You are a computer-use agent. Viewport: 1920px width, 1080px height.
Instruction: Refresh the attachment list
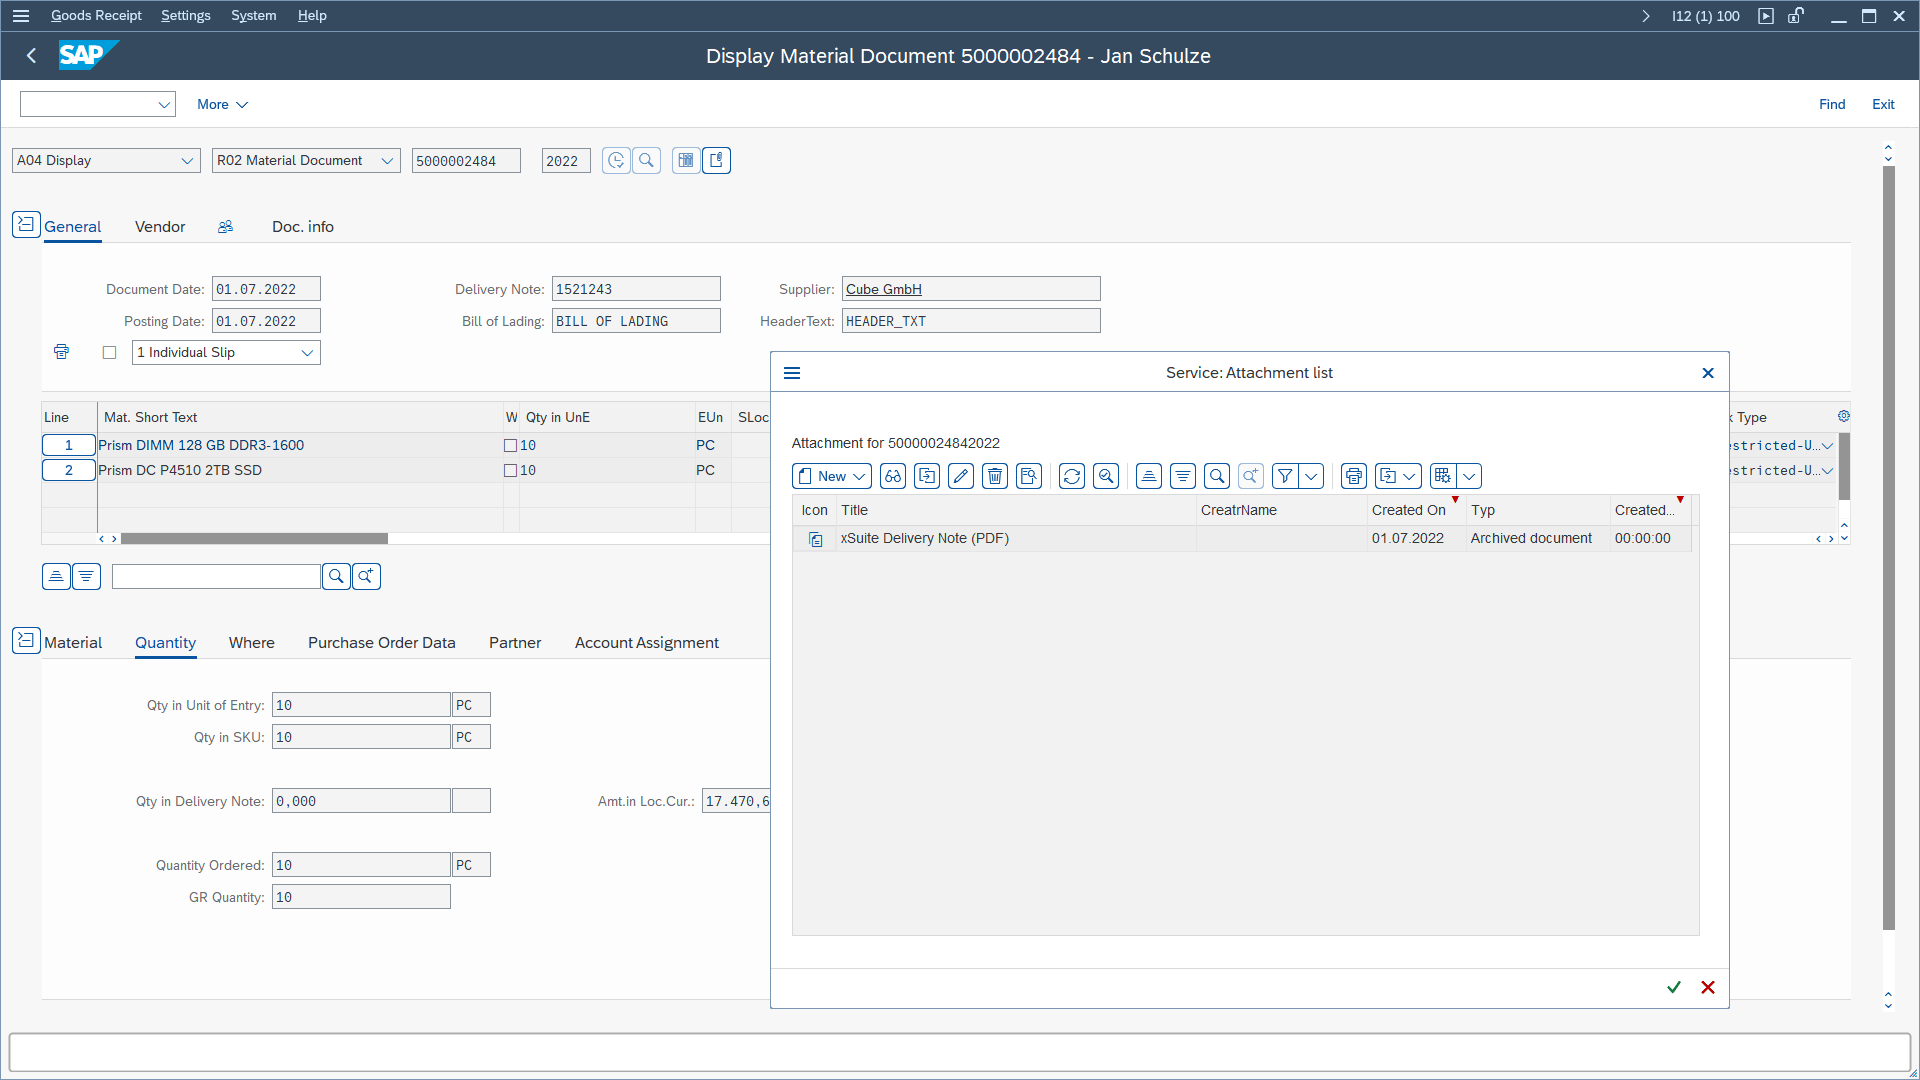click(1071, 476)
